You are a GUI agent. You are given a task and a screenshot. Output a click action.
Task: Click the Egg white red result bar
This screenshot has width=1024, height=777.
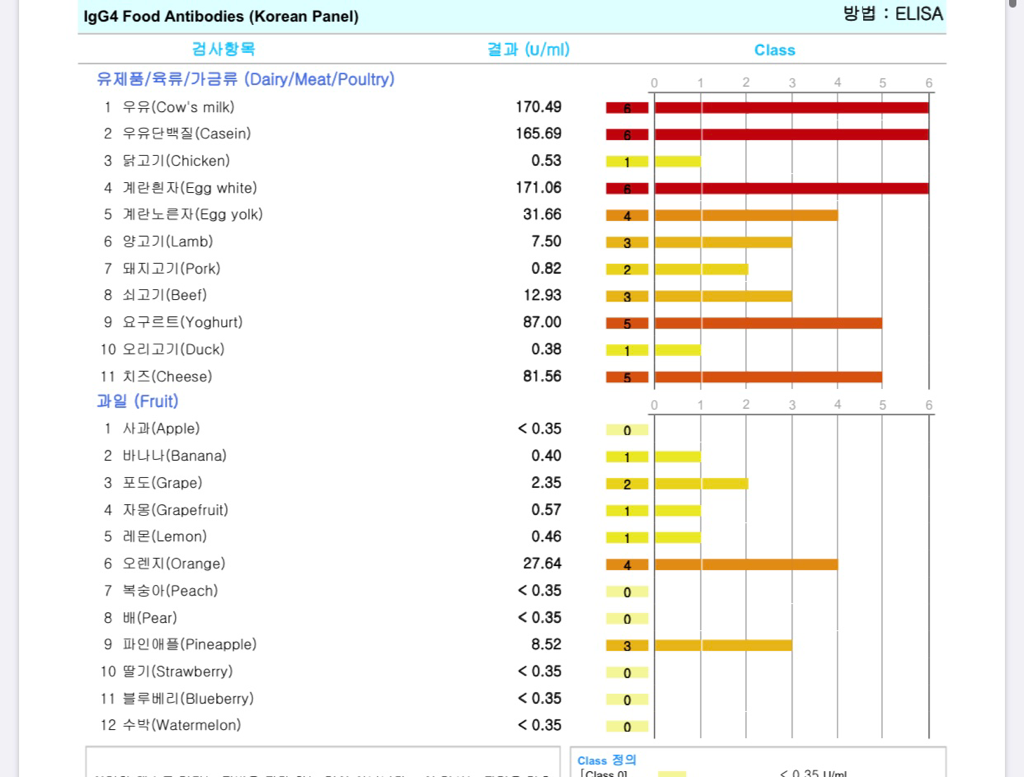[791, 188]
